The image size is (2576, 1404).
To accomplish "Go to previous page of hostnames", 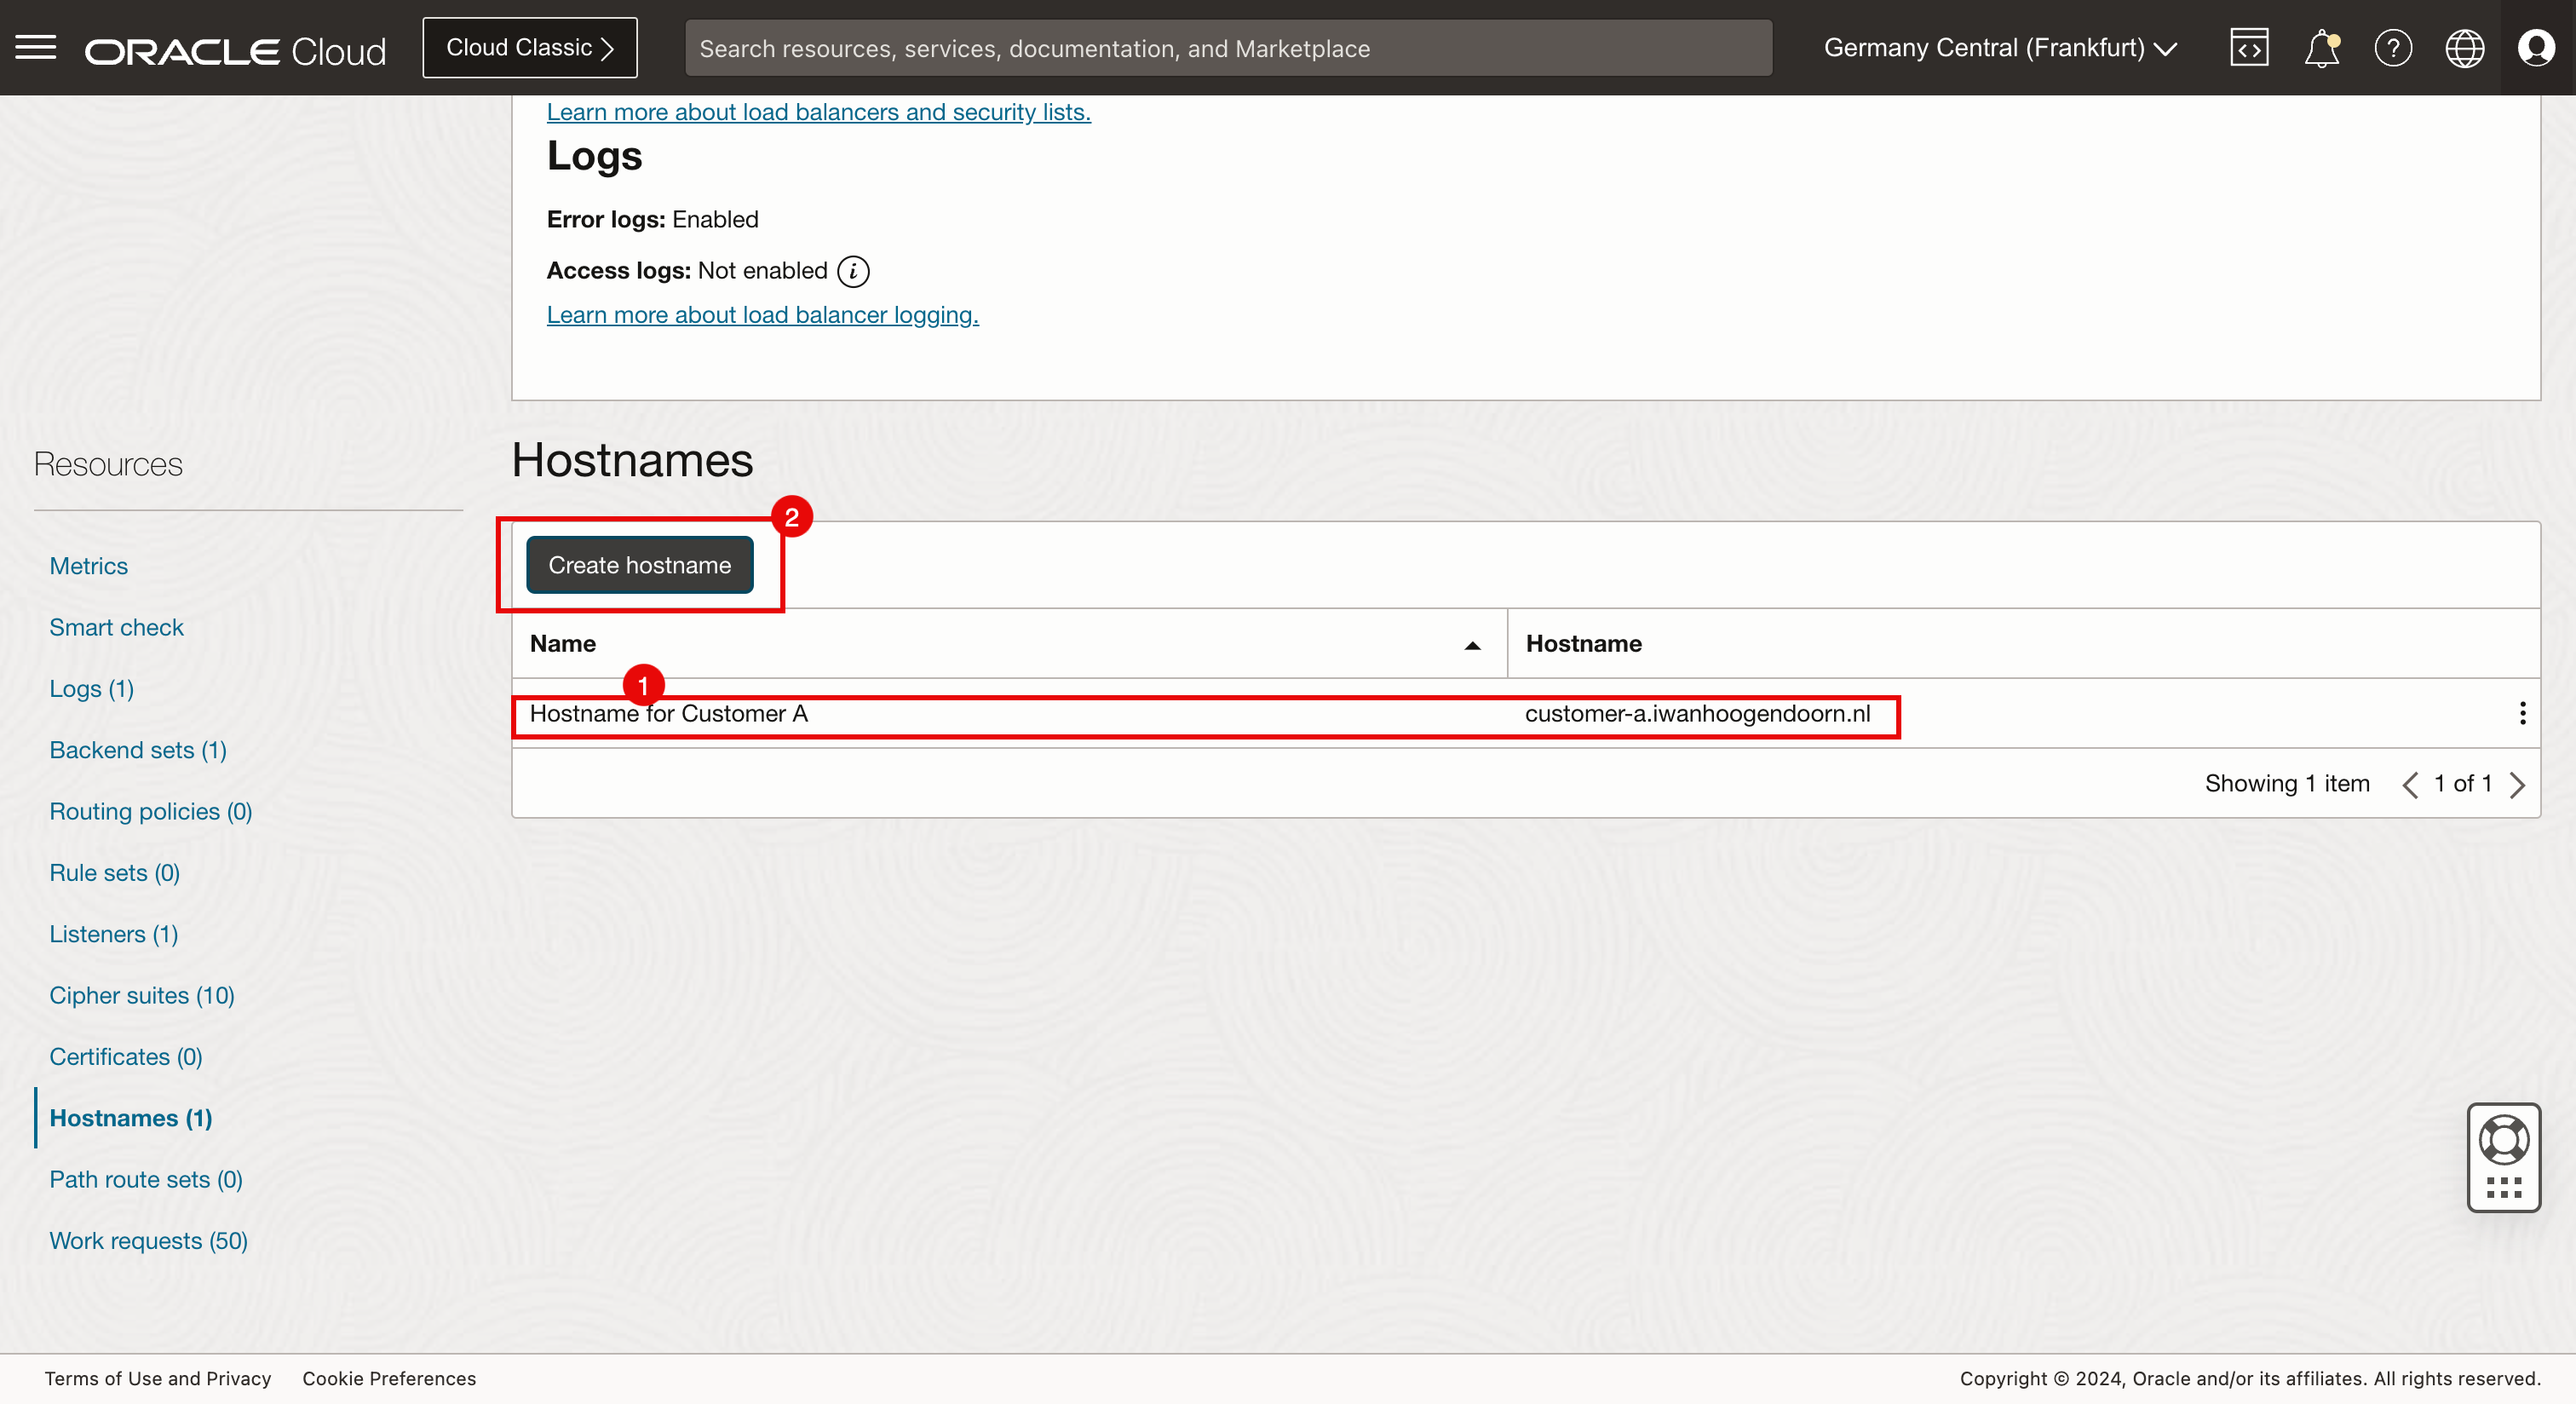I will 2410,785.
